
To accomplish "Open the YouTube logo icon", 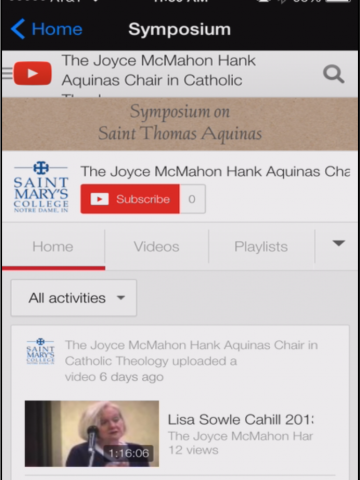I will coord(32,73).
